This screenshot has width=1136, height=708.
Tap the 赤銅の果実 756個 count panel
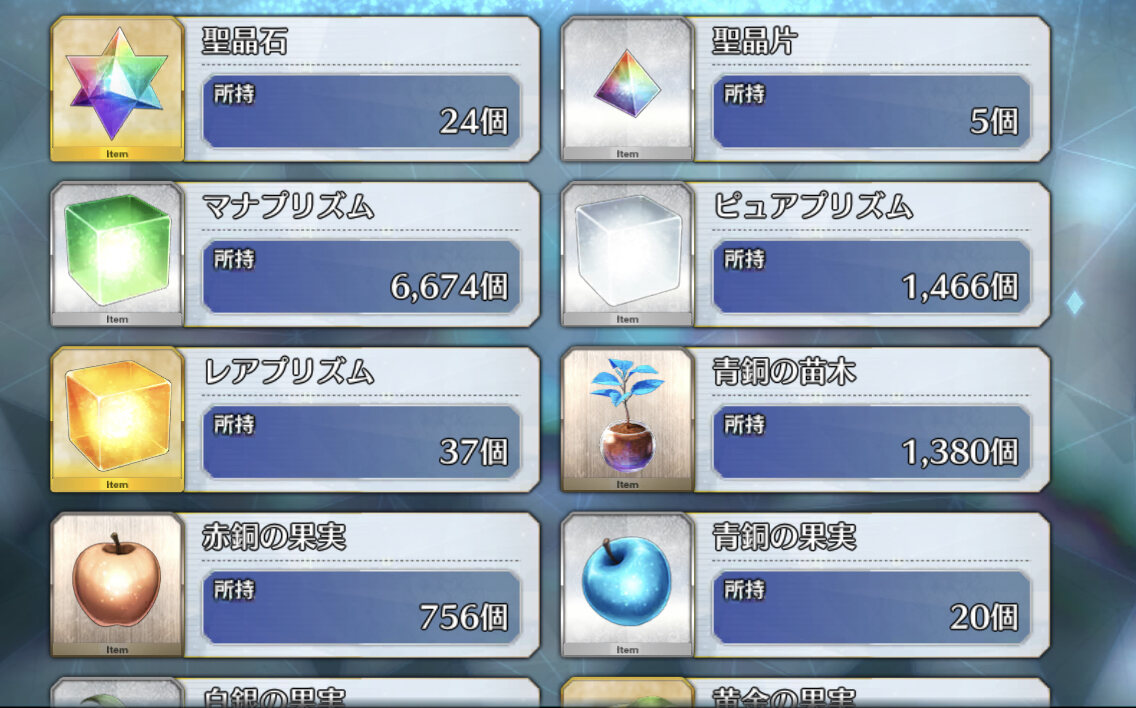pyautogui.click(x=362, y=607)
